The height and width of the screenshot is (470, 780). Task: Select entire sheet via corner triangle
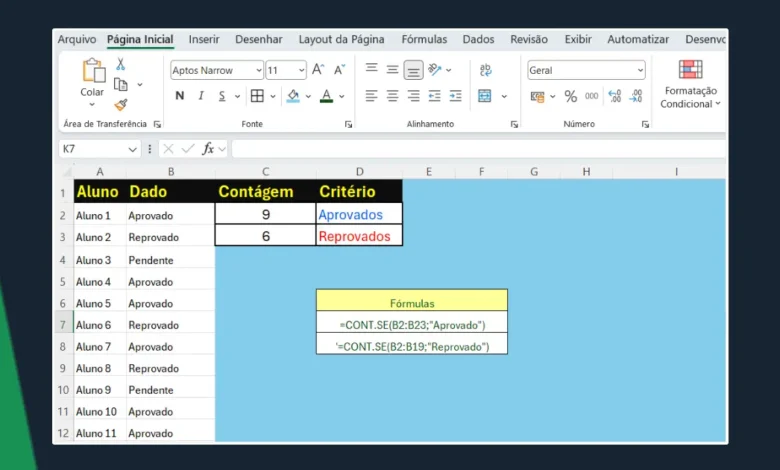[66, 172]
